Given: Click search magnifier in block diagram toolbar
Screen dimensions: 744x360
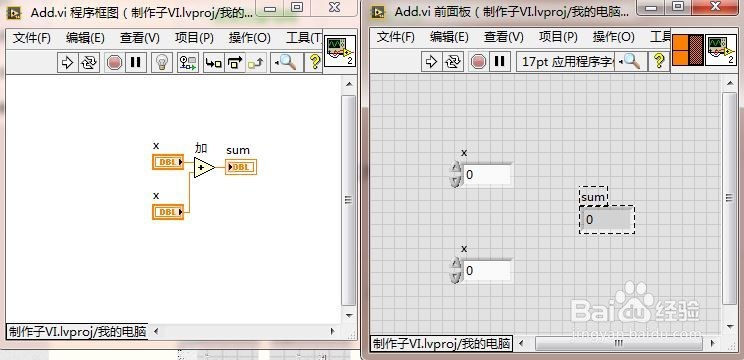Looking at the screenshot, I should 286,62.
